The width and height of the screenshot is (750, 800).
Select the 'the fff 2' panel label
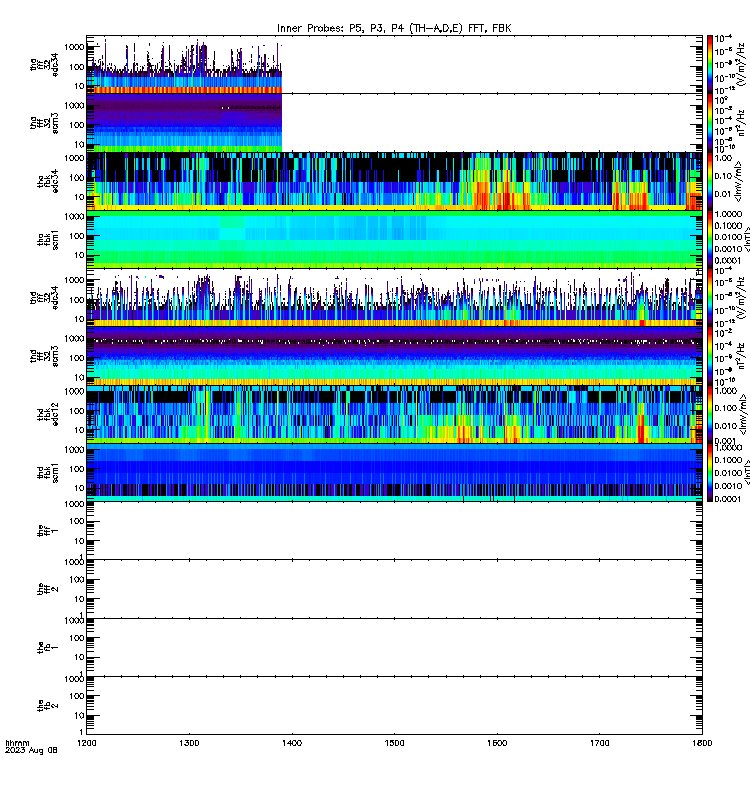[x=48, y=589]
